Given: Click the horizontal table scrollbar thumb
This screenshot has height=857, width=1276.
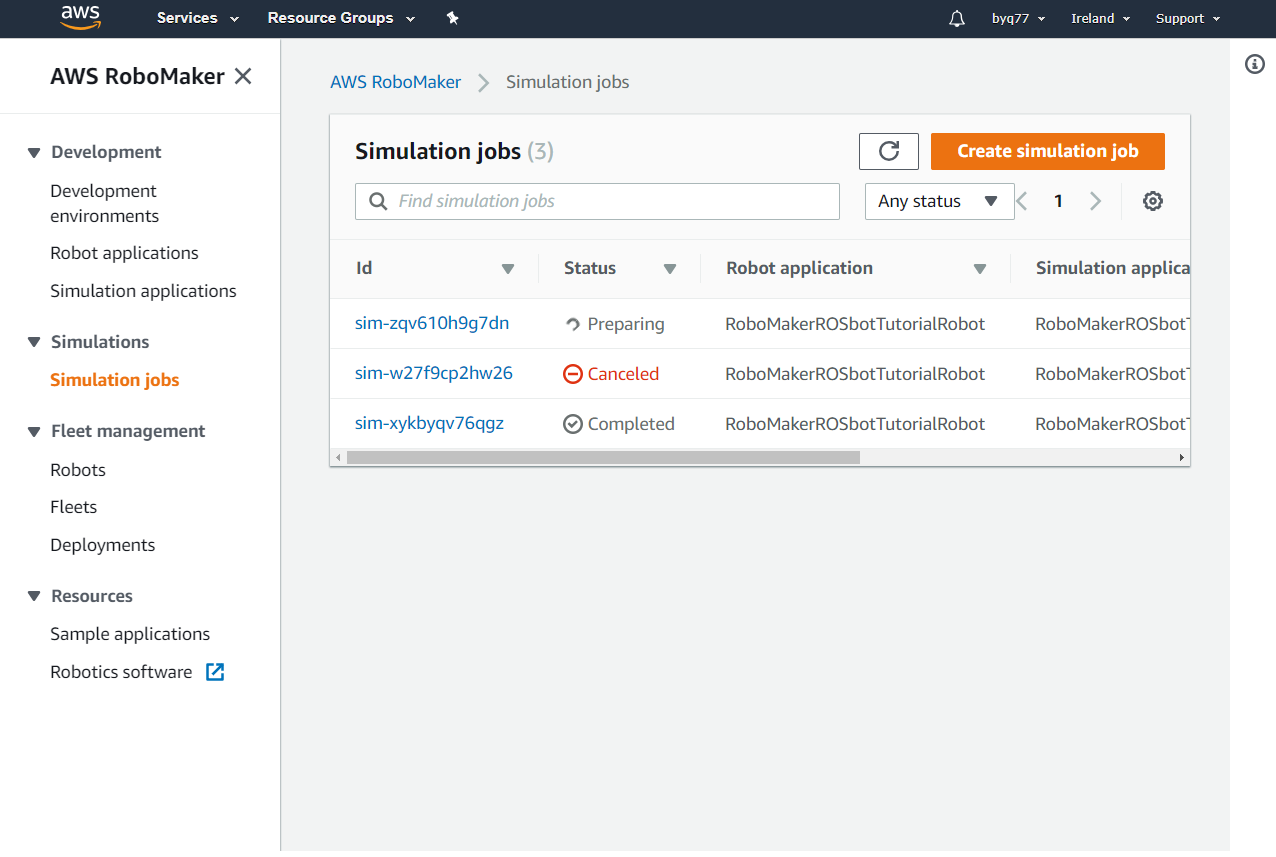Looking at the screenshot, I should [603, 457].
